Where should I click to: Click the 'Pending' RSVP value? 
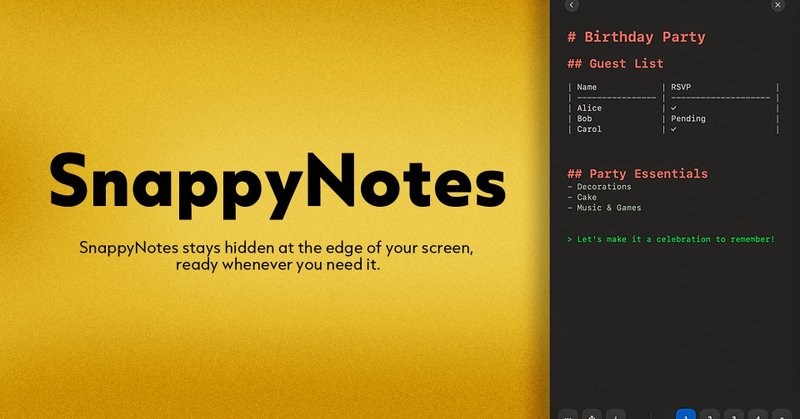688,119
